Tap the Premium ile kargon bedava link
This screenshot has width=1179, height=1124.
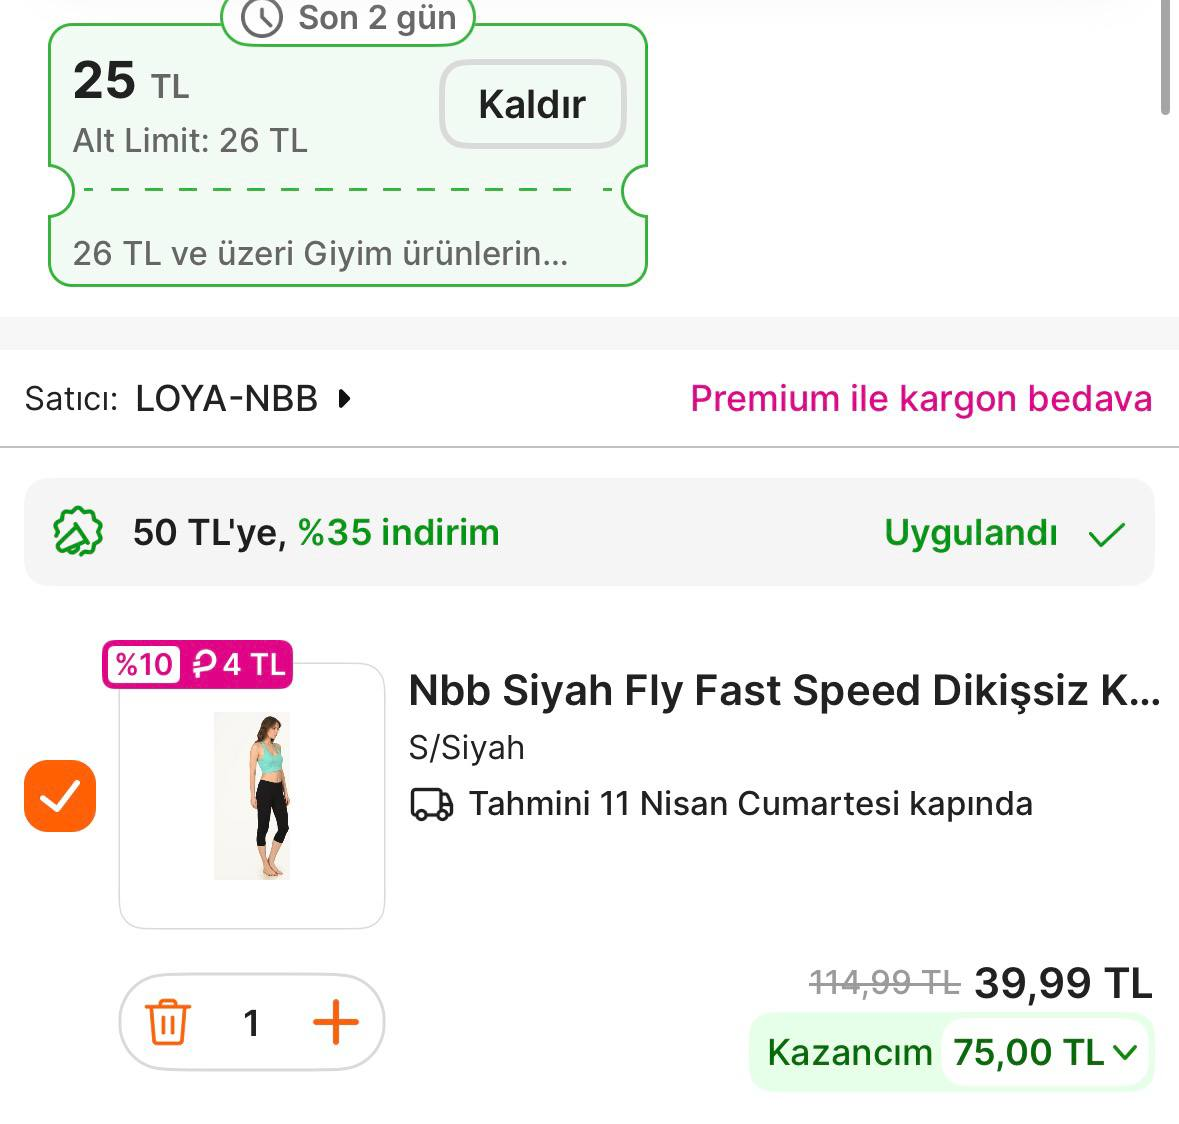(x=920, y=399)
